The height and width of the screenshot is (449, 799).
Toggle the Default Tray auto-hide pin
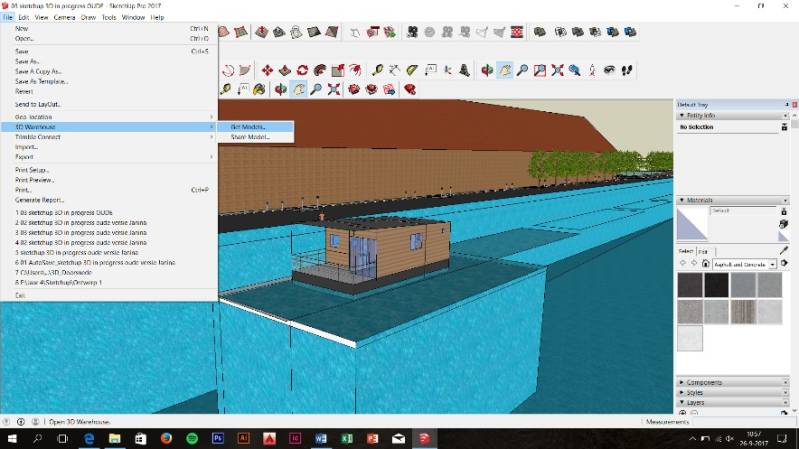(x=787, y=104)
